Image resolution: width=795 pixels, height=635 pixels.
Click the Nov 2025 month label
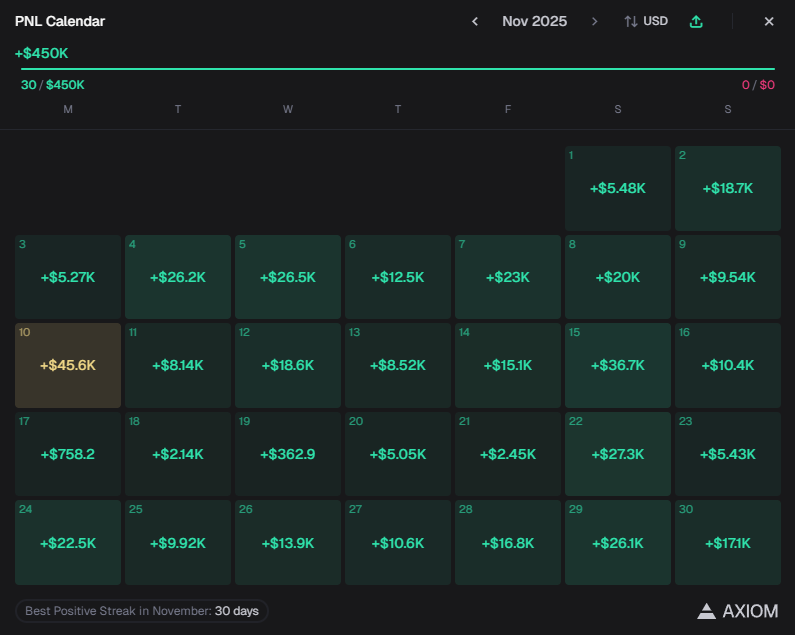(x=534, y=21)
